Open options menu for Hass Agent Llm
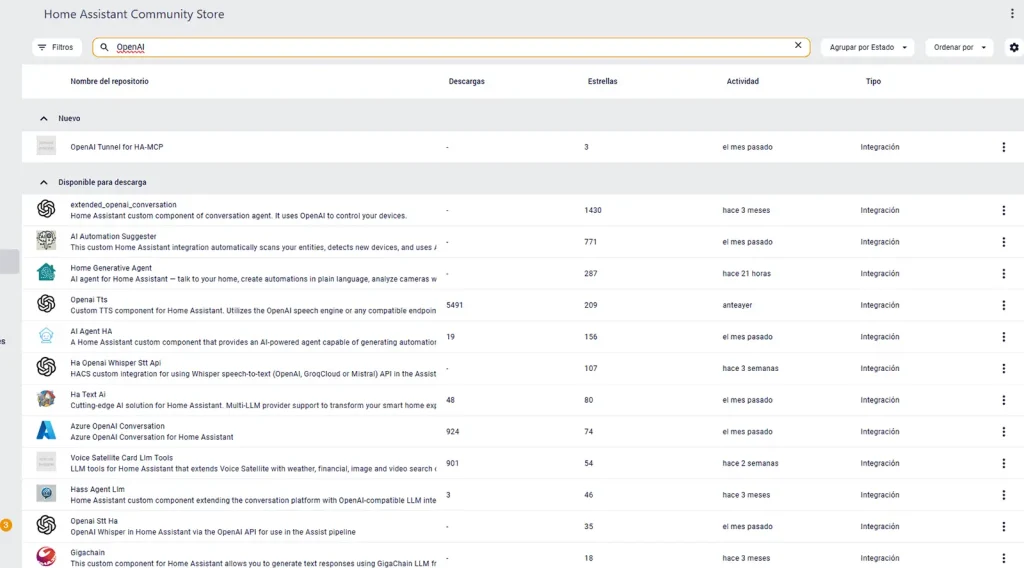Viewport: 1024px width, 568px height. tap(1003, 495)
